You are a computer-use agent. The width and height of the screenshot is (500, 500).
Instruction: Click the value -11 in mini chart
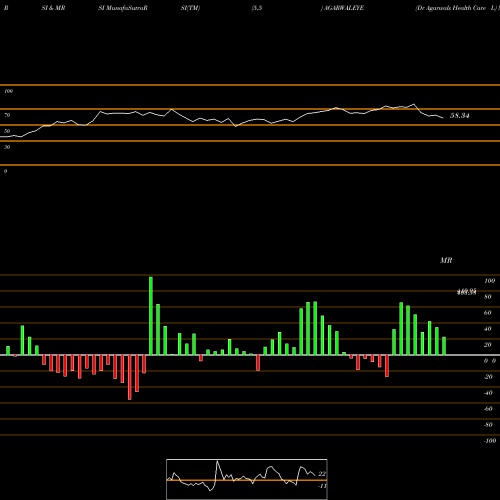322,486
